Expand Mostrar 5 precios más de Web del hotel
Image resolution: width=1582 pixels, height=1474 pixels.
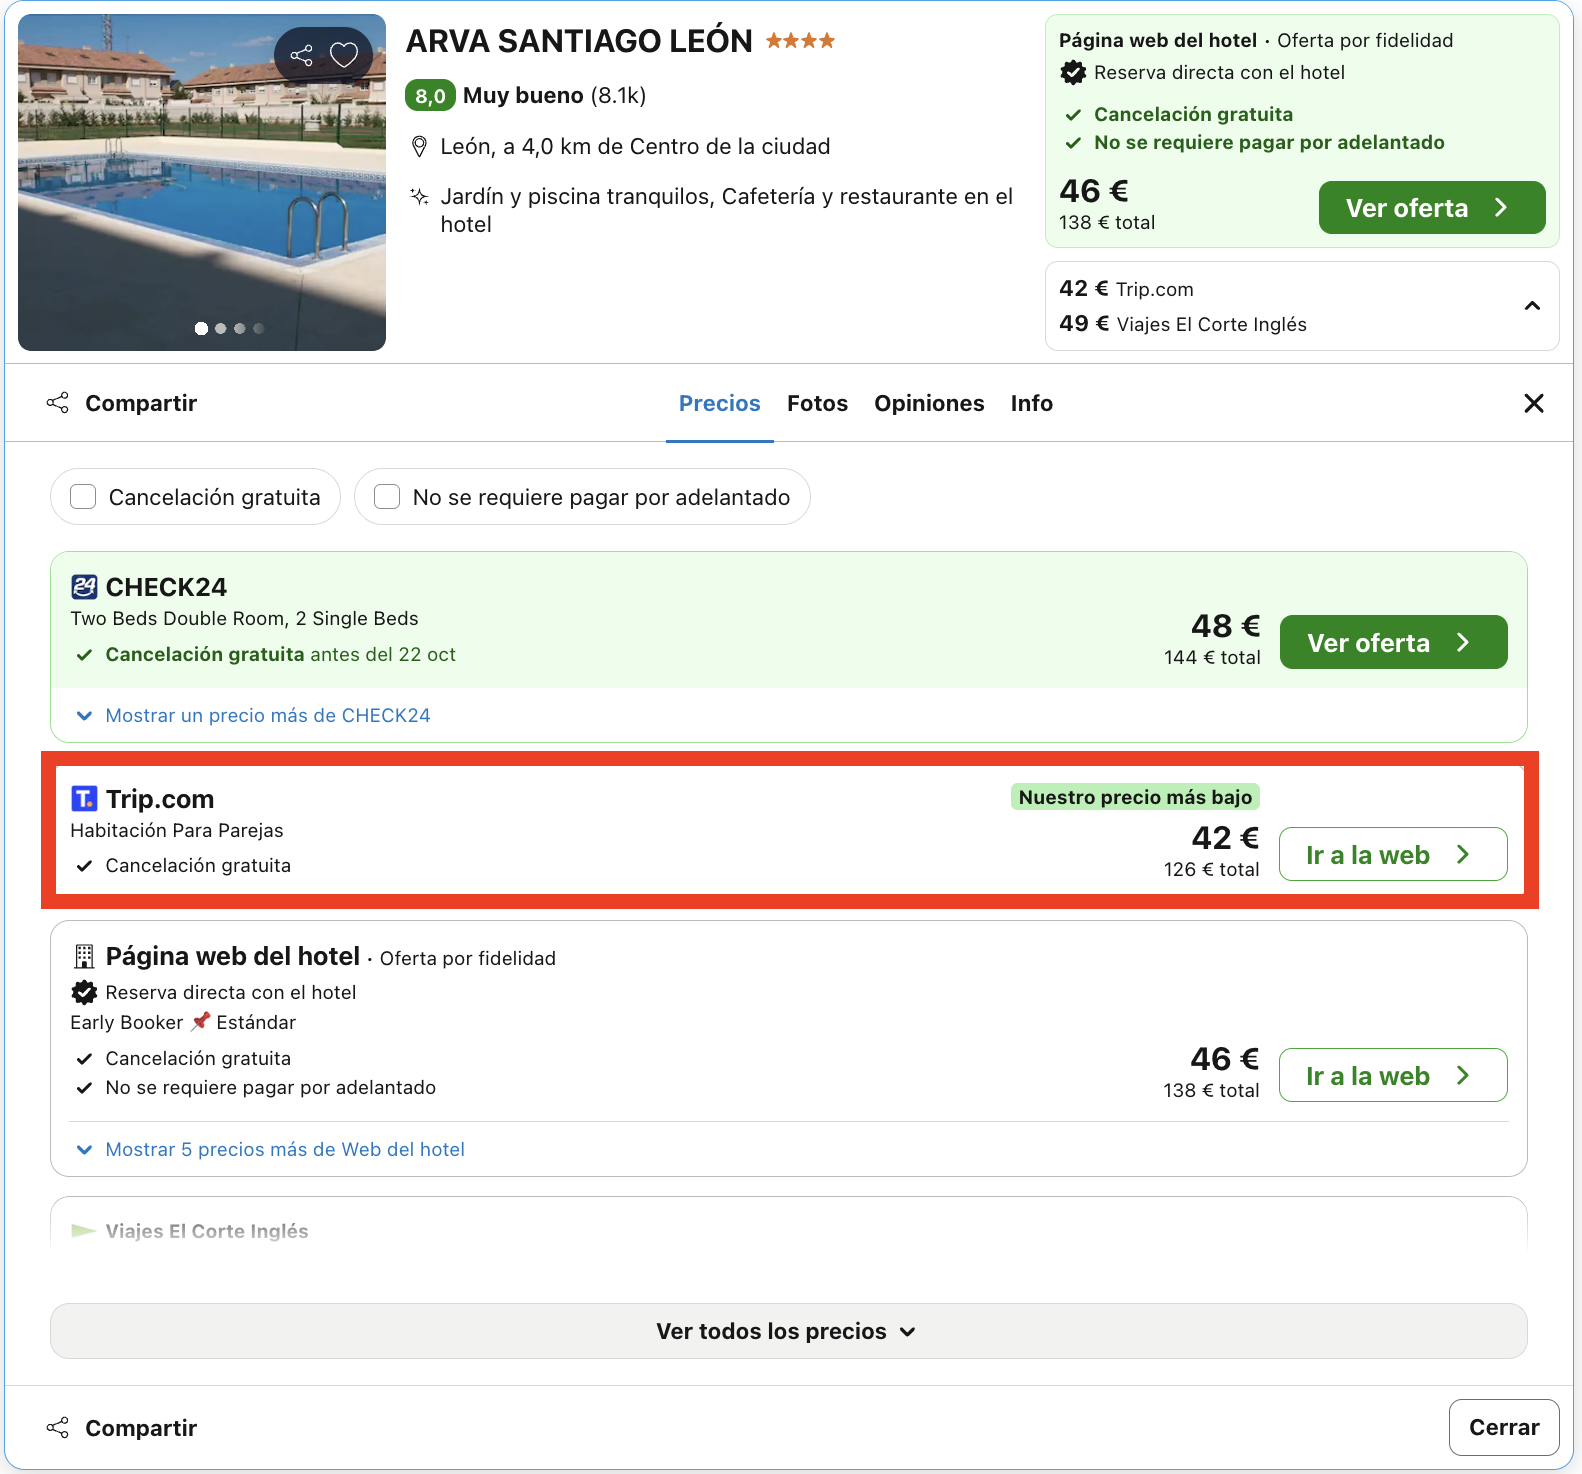271,1150
